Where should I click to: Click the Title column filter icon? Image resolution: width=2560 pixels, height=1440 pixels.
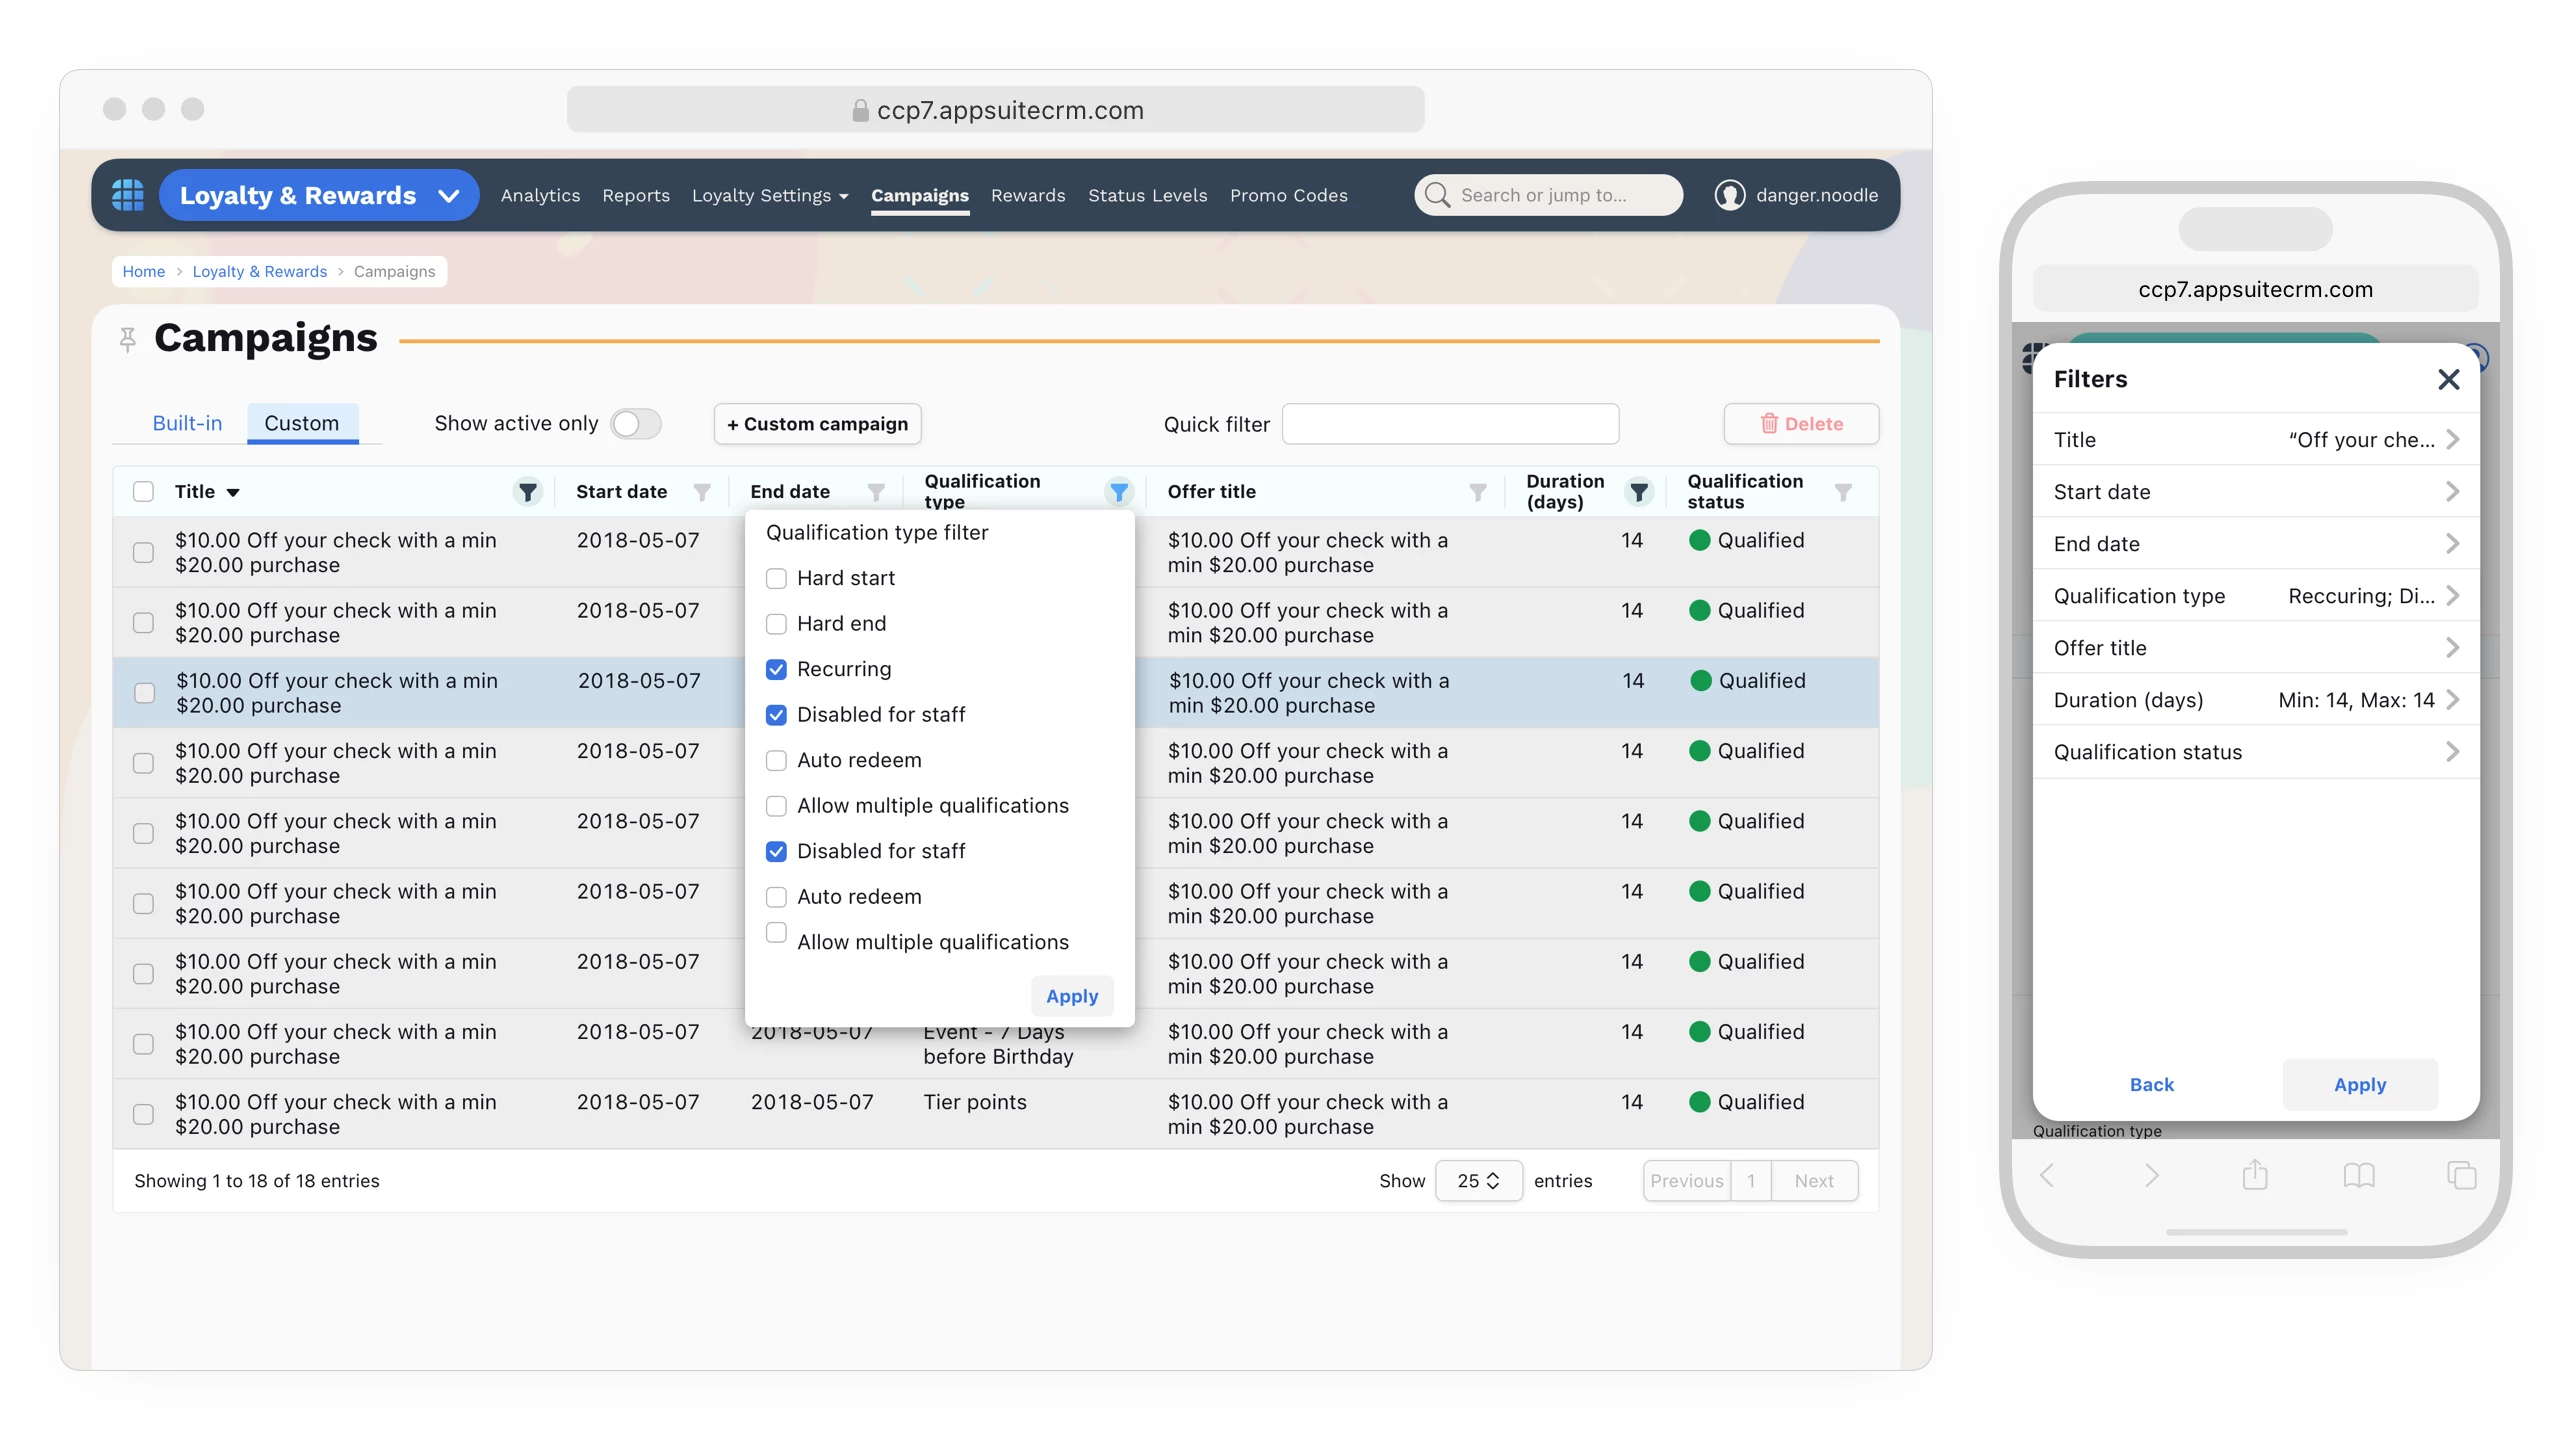pos(527,491)
